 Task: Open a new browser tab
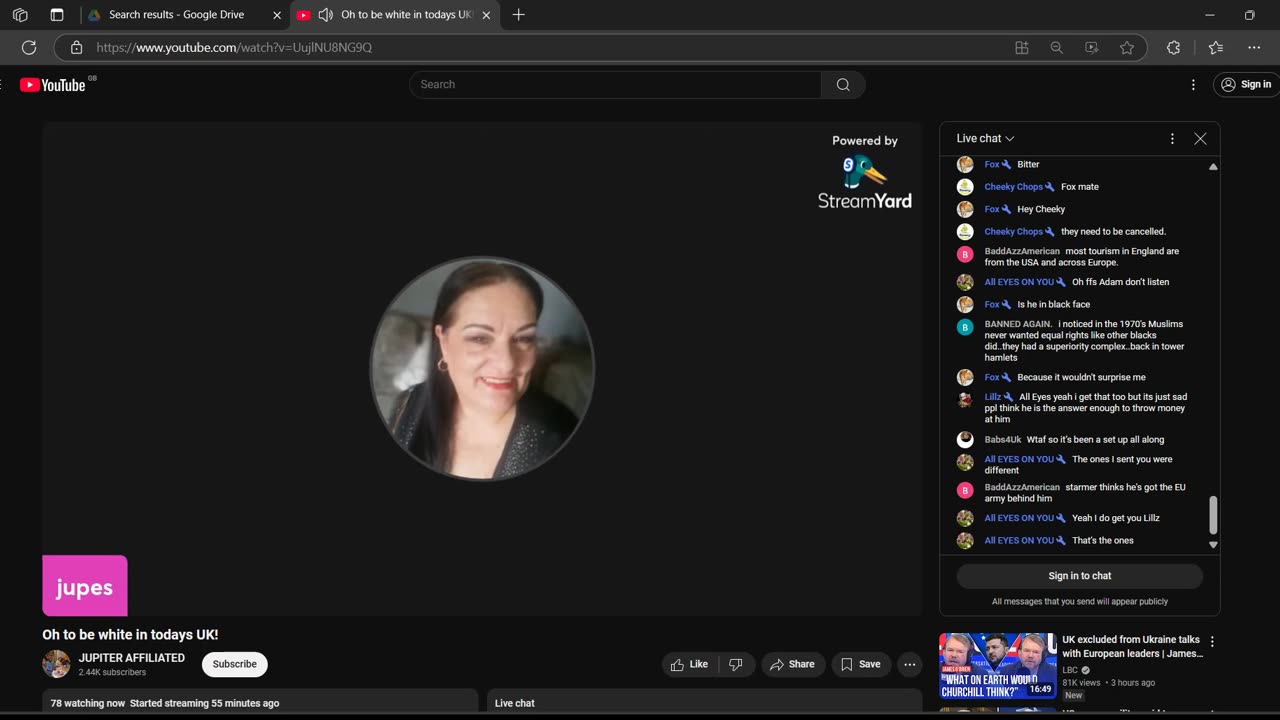coord(518,15)
